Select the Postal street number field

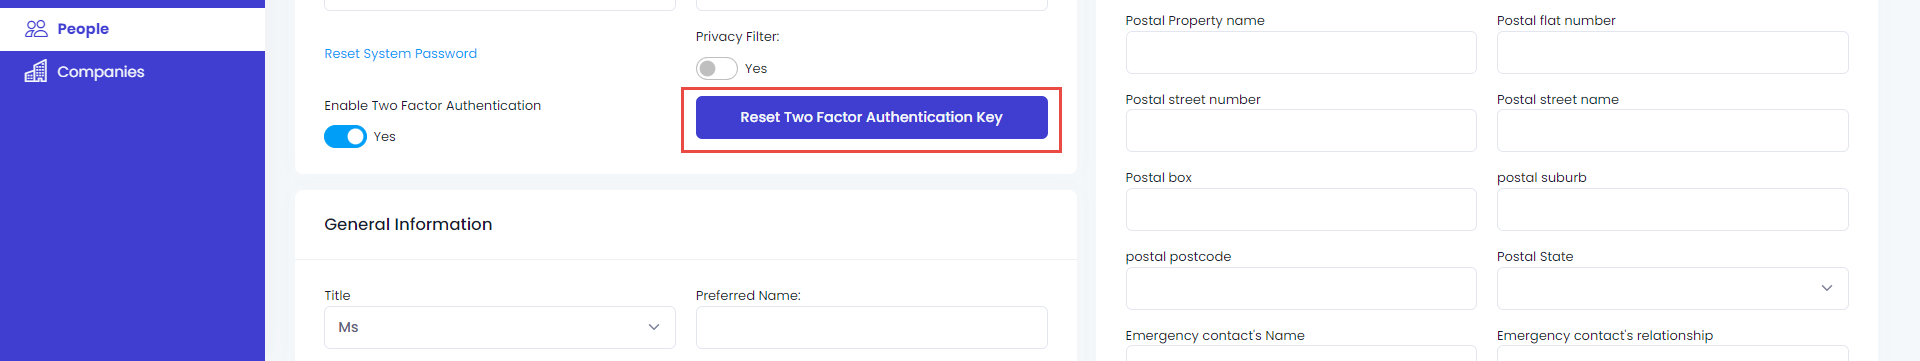pos(1301,131)
